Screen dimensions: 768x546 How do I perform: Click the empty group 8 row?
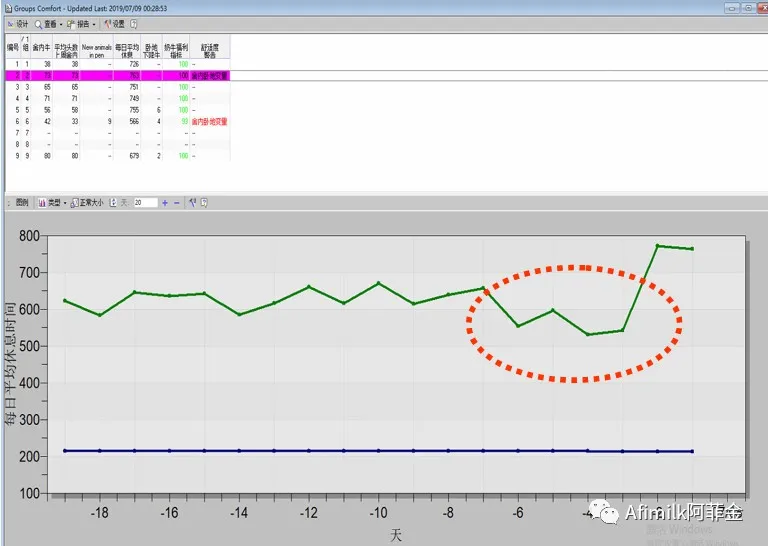point(118,144)
